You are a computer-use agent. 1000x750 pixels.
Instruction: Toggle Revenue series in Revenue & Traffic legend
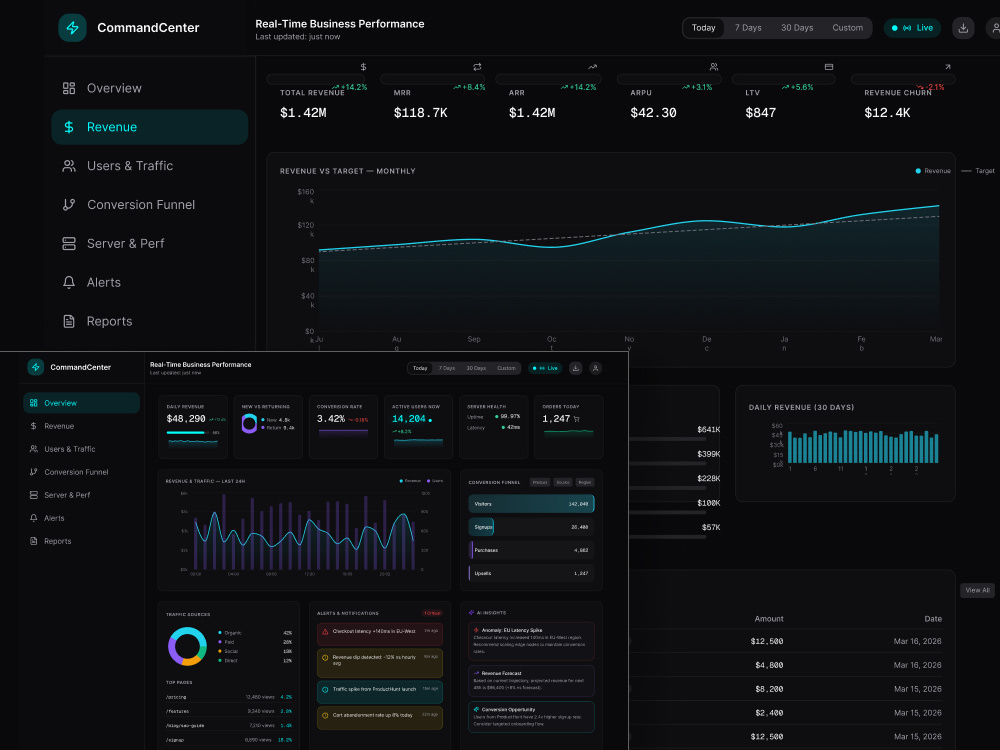click(x=410, y=481)
